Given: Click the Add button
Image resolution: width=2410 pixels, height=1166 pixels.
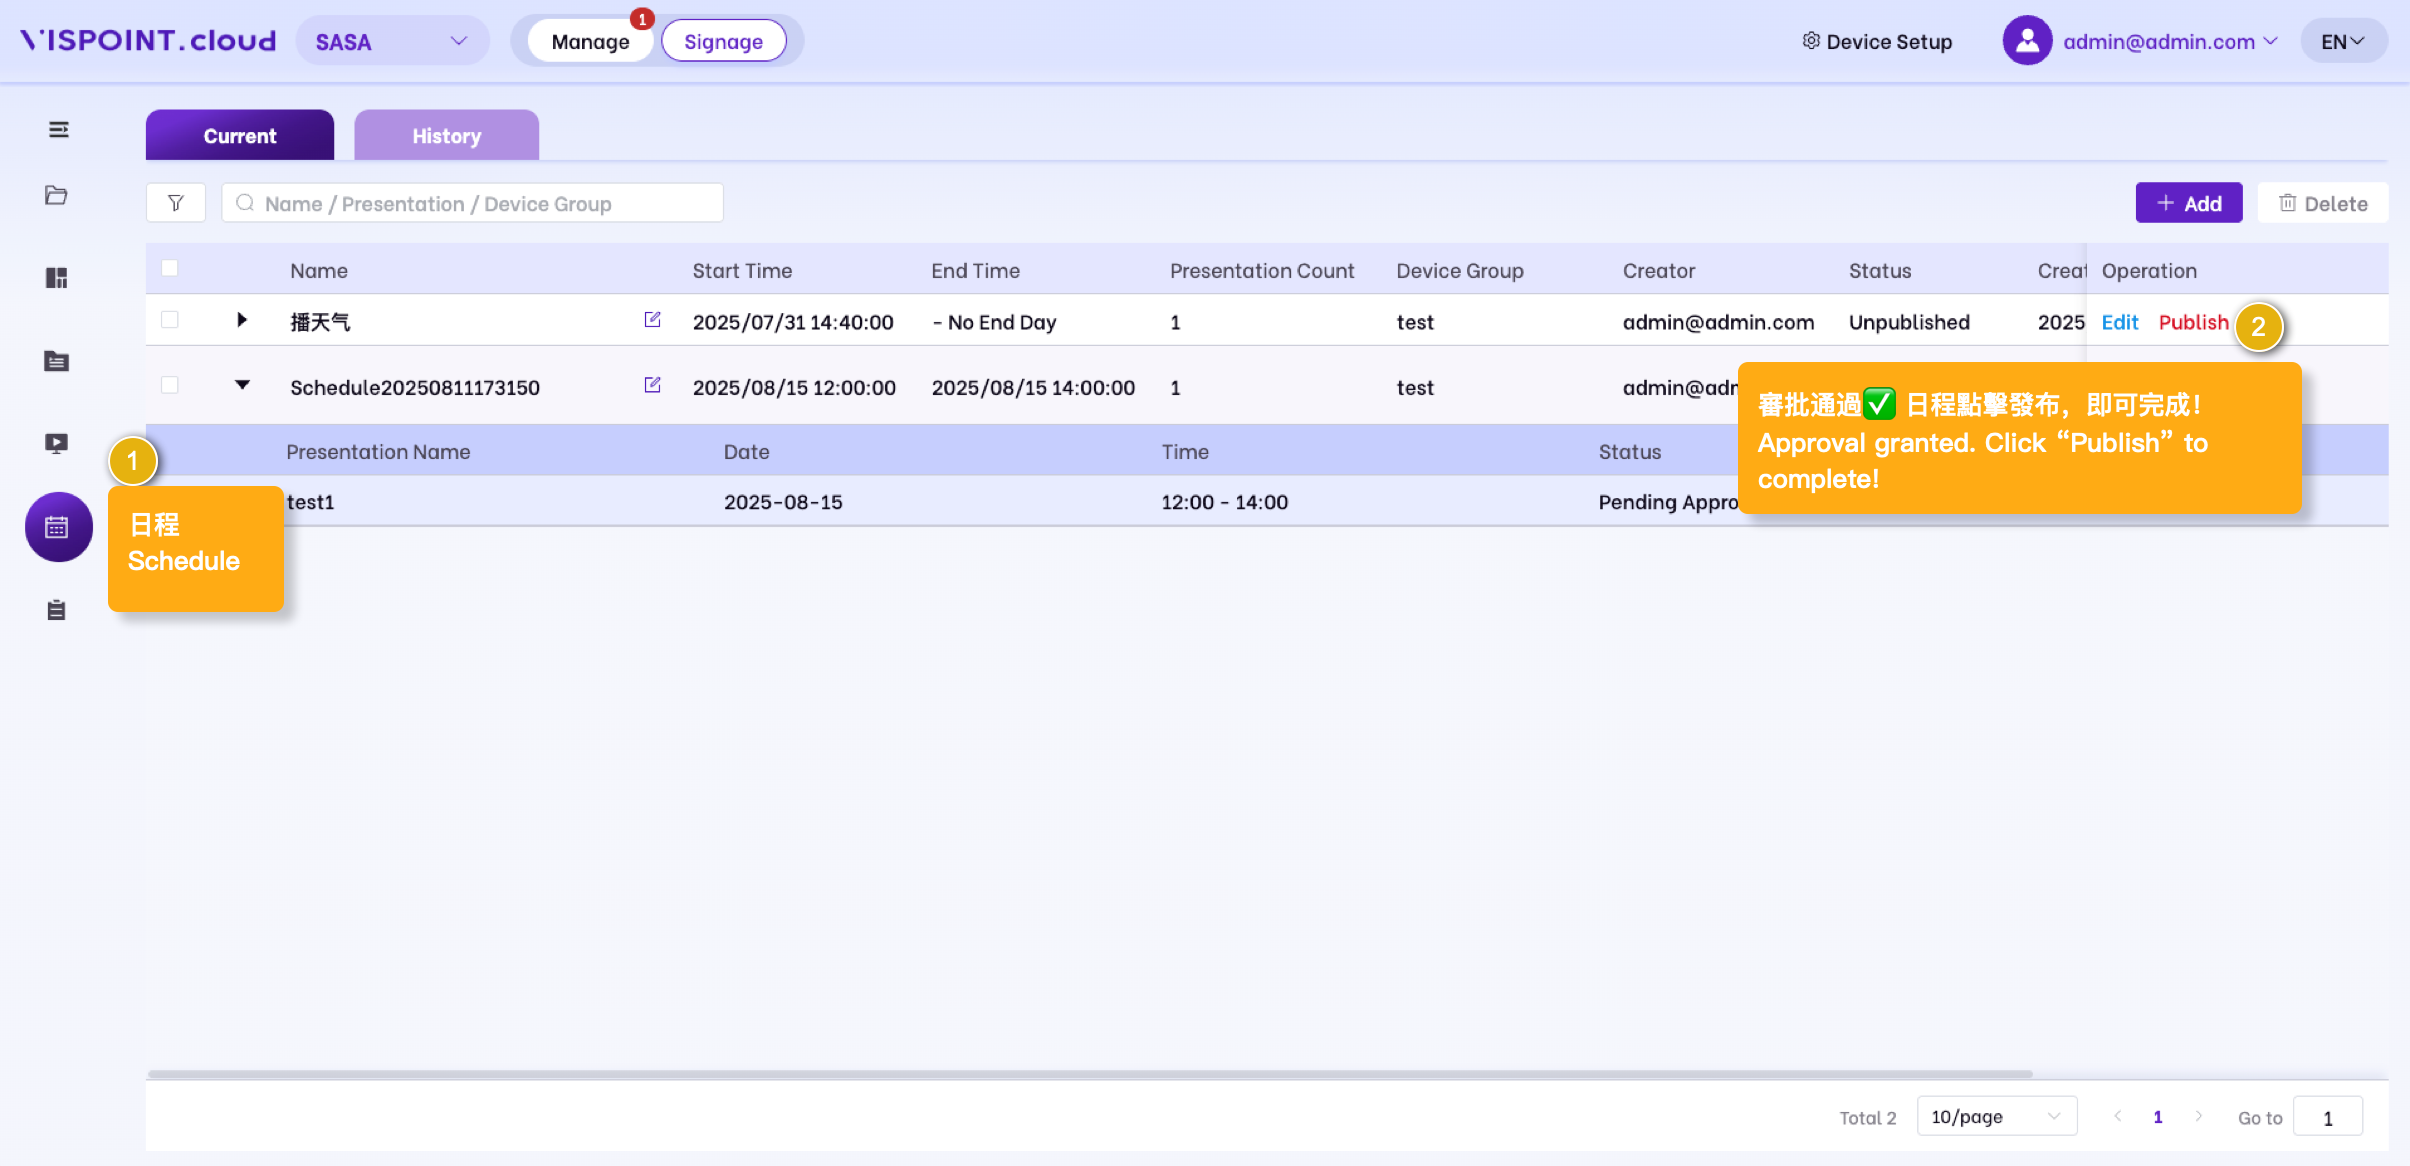Looking at the screenshot, I should pyautogui.click(x=2188, y=203).
